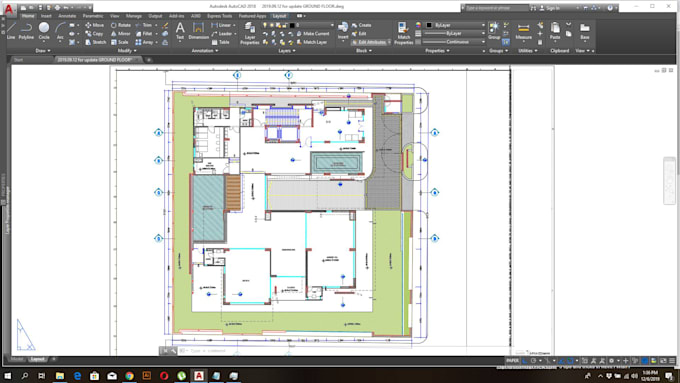This screenshot has width=680, height=383.
Task: Select the Fillet tool
Action: [x=144, y=33]
